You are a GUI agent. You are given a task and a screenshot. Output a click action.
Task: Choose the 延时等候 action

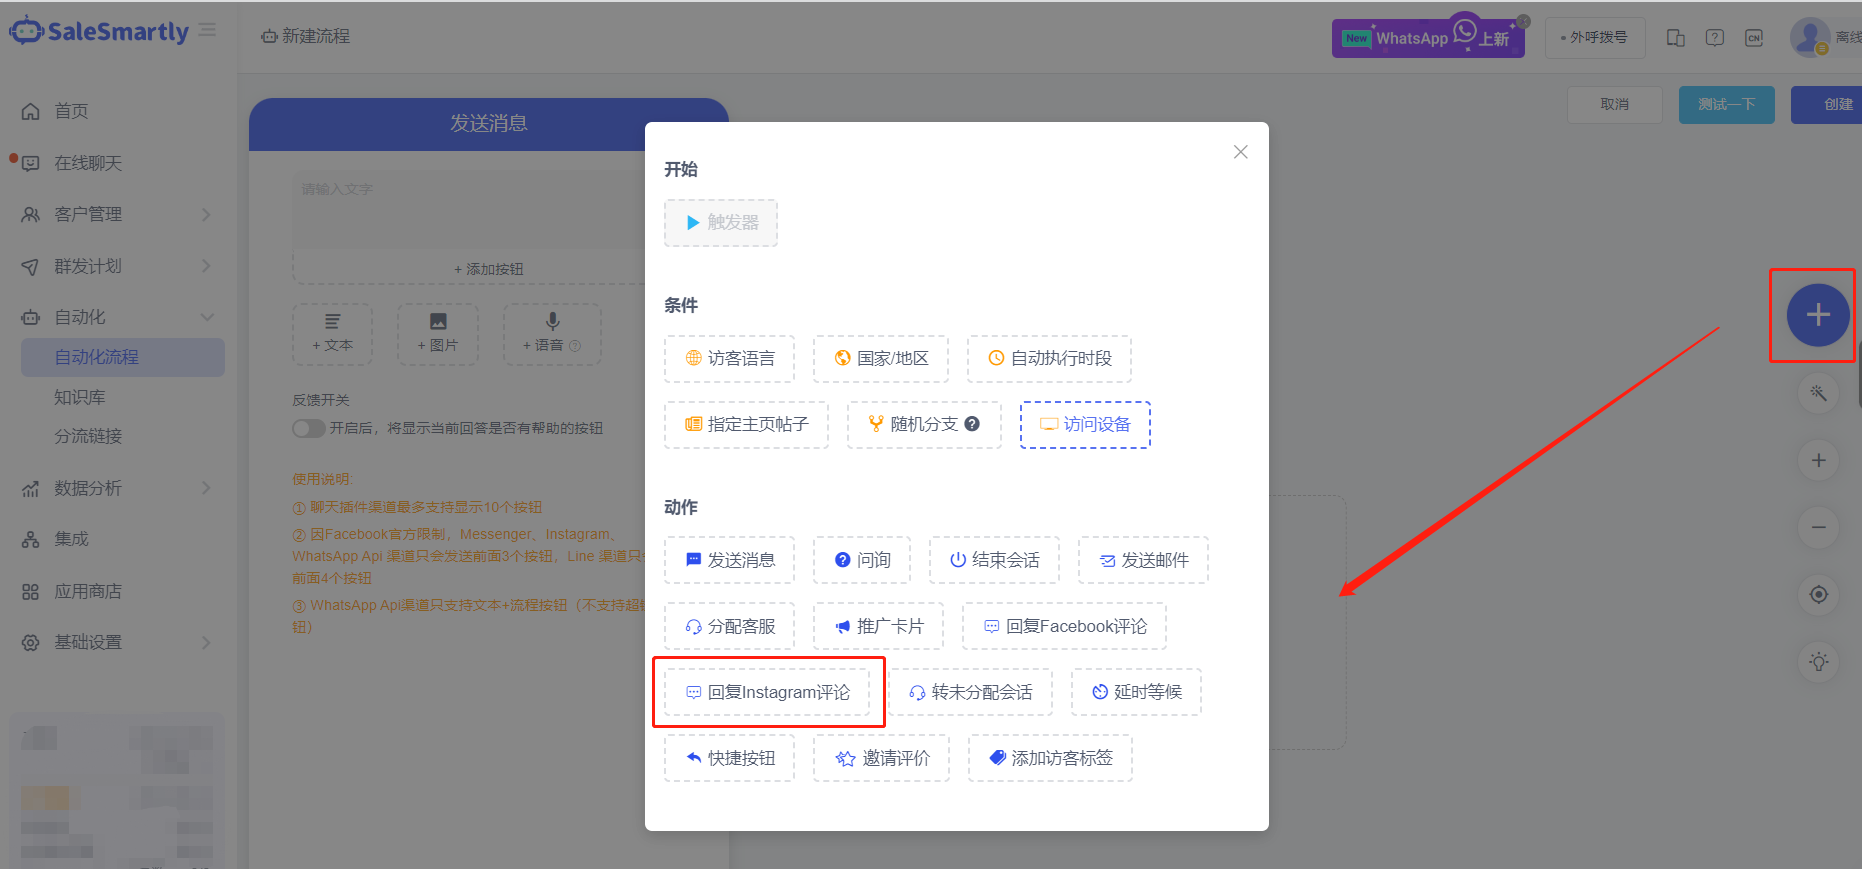coord(1136,692)
